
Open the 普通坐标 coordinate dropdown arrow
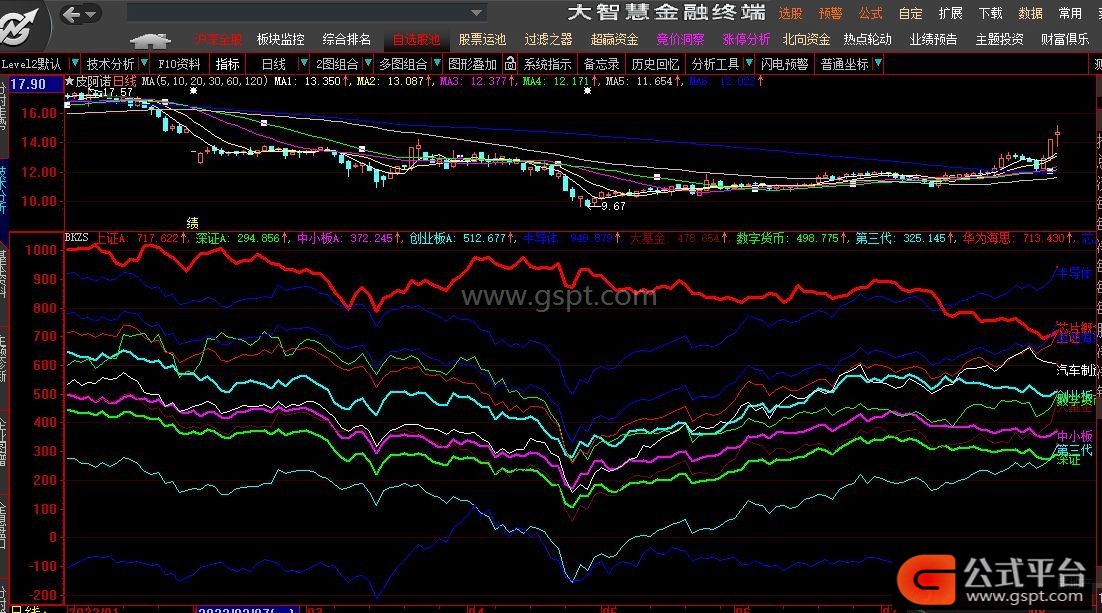pos(878,64)
